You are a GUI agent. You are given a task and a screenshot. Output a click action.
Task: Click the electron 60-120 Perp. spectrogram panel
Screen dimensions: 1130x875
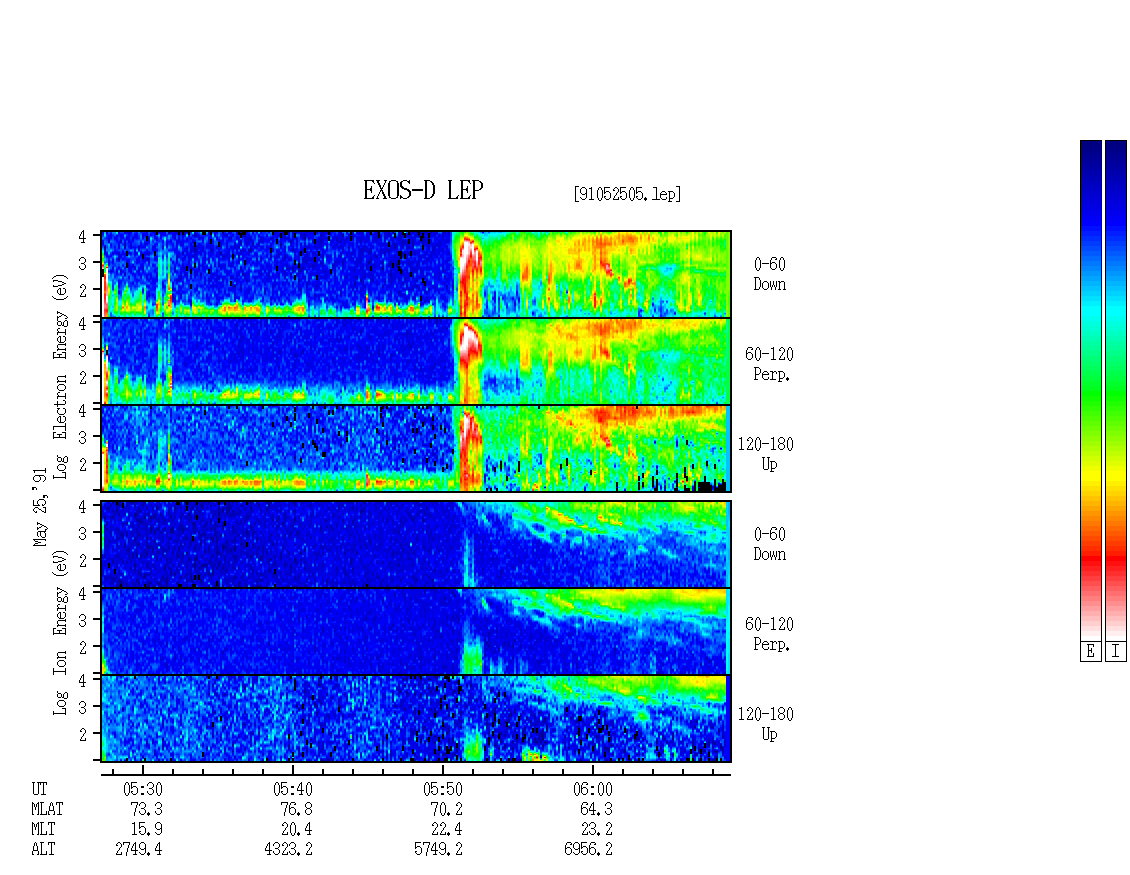point(416,361)
